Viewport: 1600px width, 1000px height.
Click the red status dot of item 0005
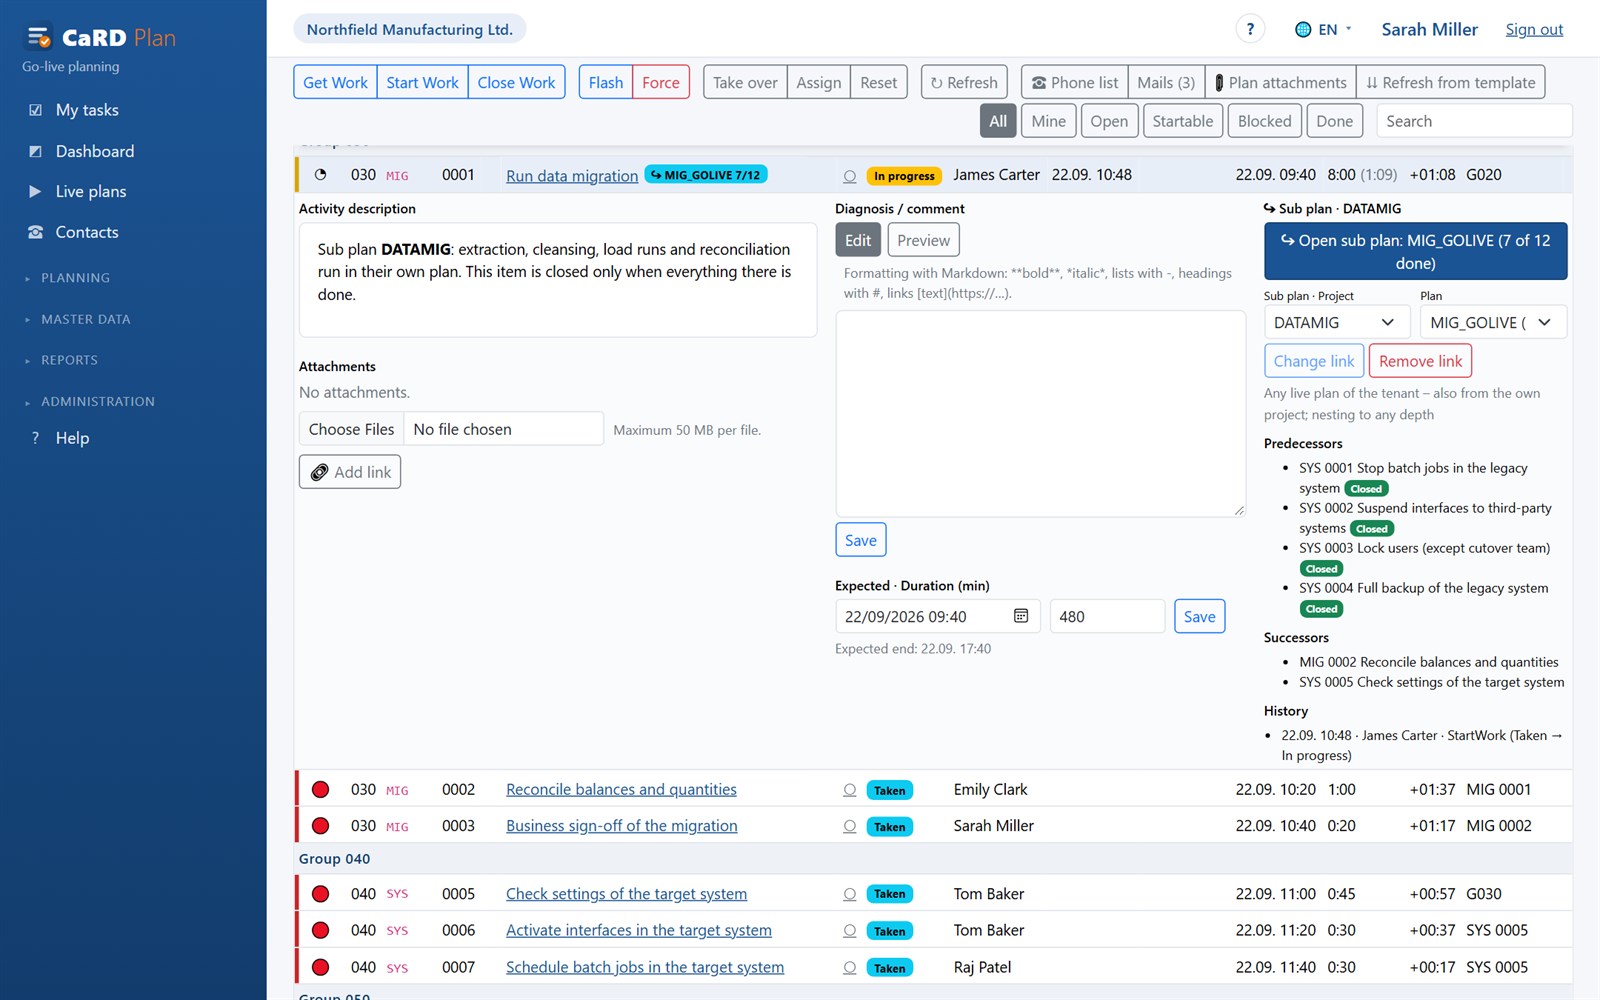pos(321,894)
